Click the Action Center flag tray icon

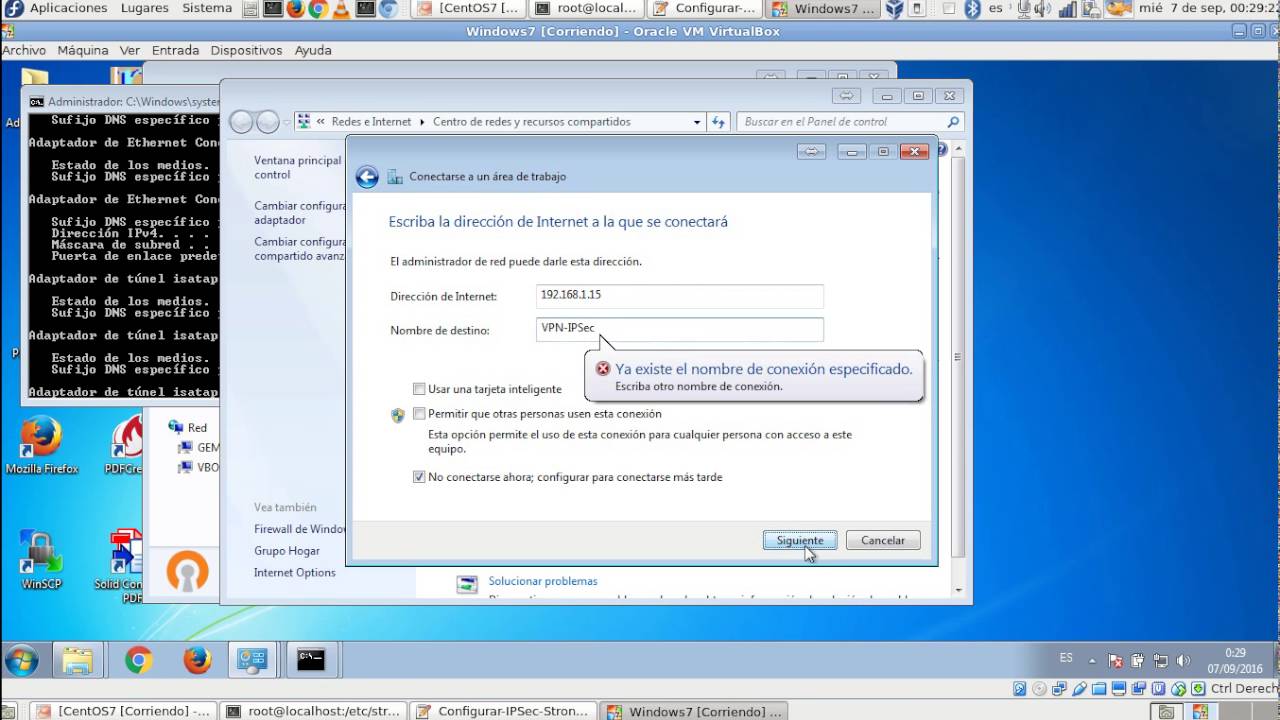1114,661
